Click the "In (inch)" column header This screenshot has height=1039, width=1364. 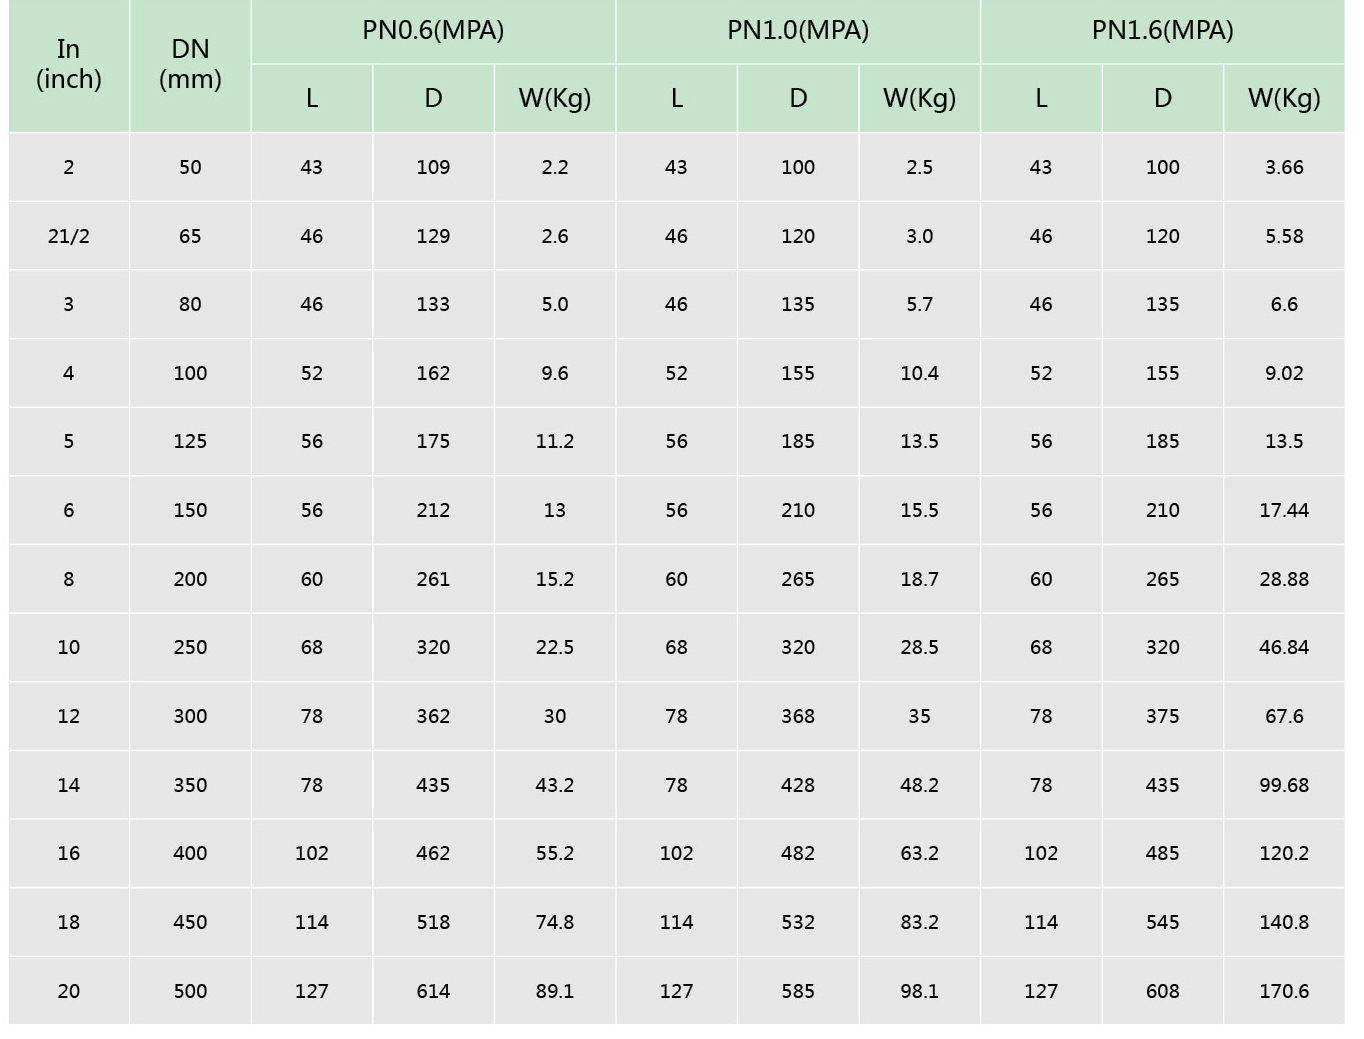(x=69, y=65)
